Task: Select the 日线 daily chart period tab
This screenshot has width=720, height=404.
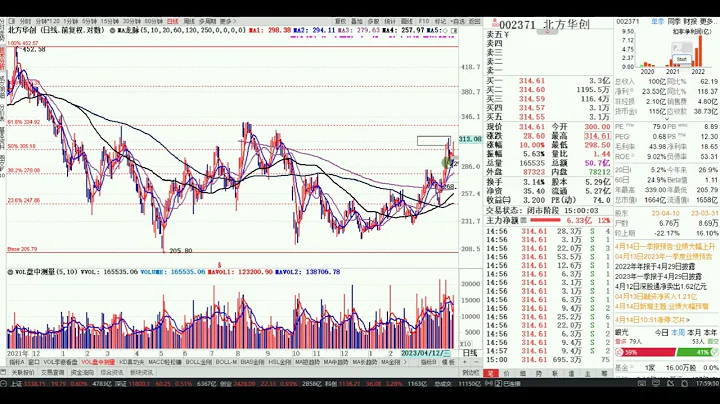Action: coord(173,22)
